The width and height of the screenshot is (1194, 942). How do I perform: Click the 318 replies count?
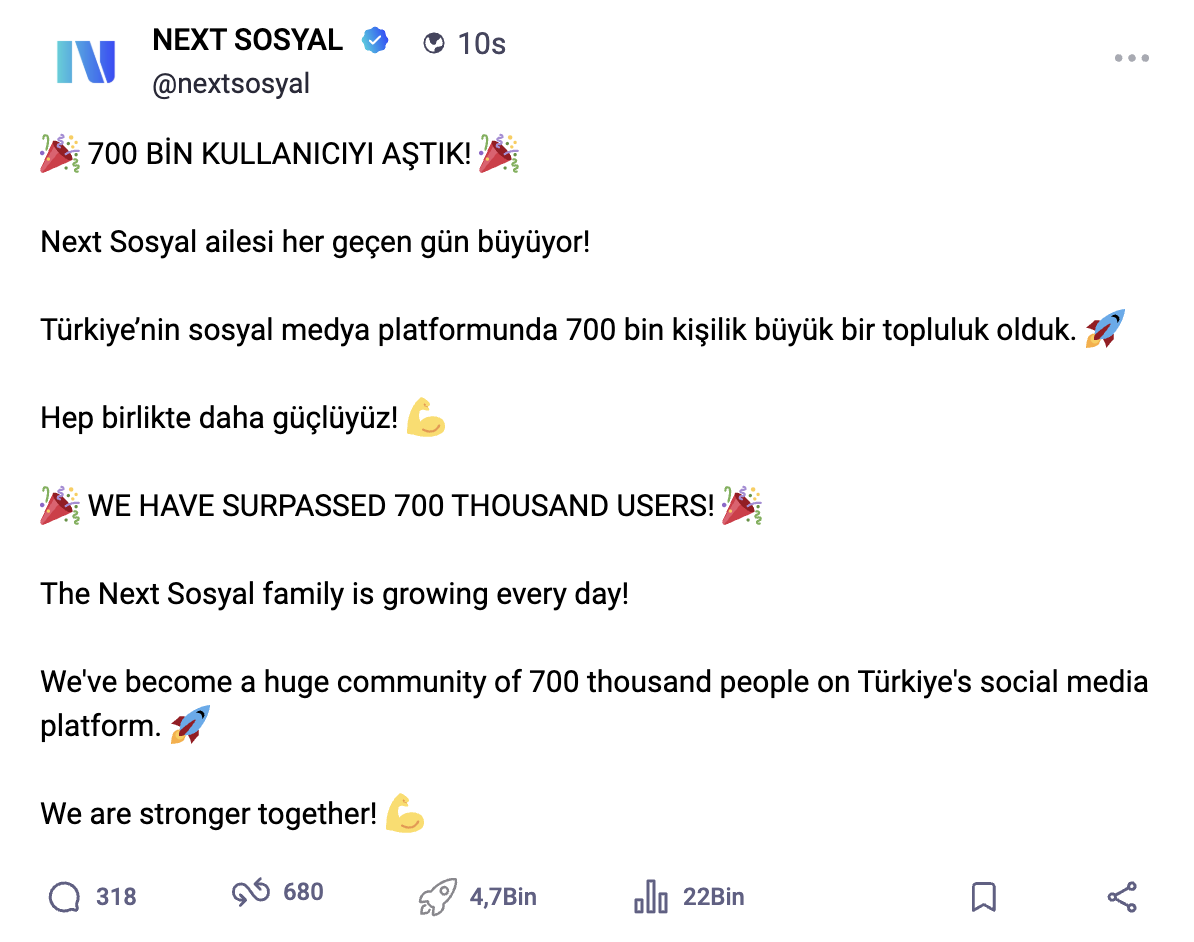116,897
